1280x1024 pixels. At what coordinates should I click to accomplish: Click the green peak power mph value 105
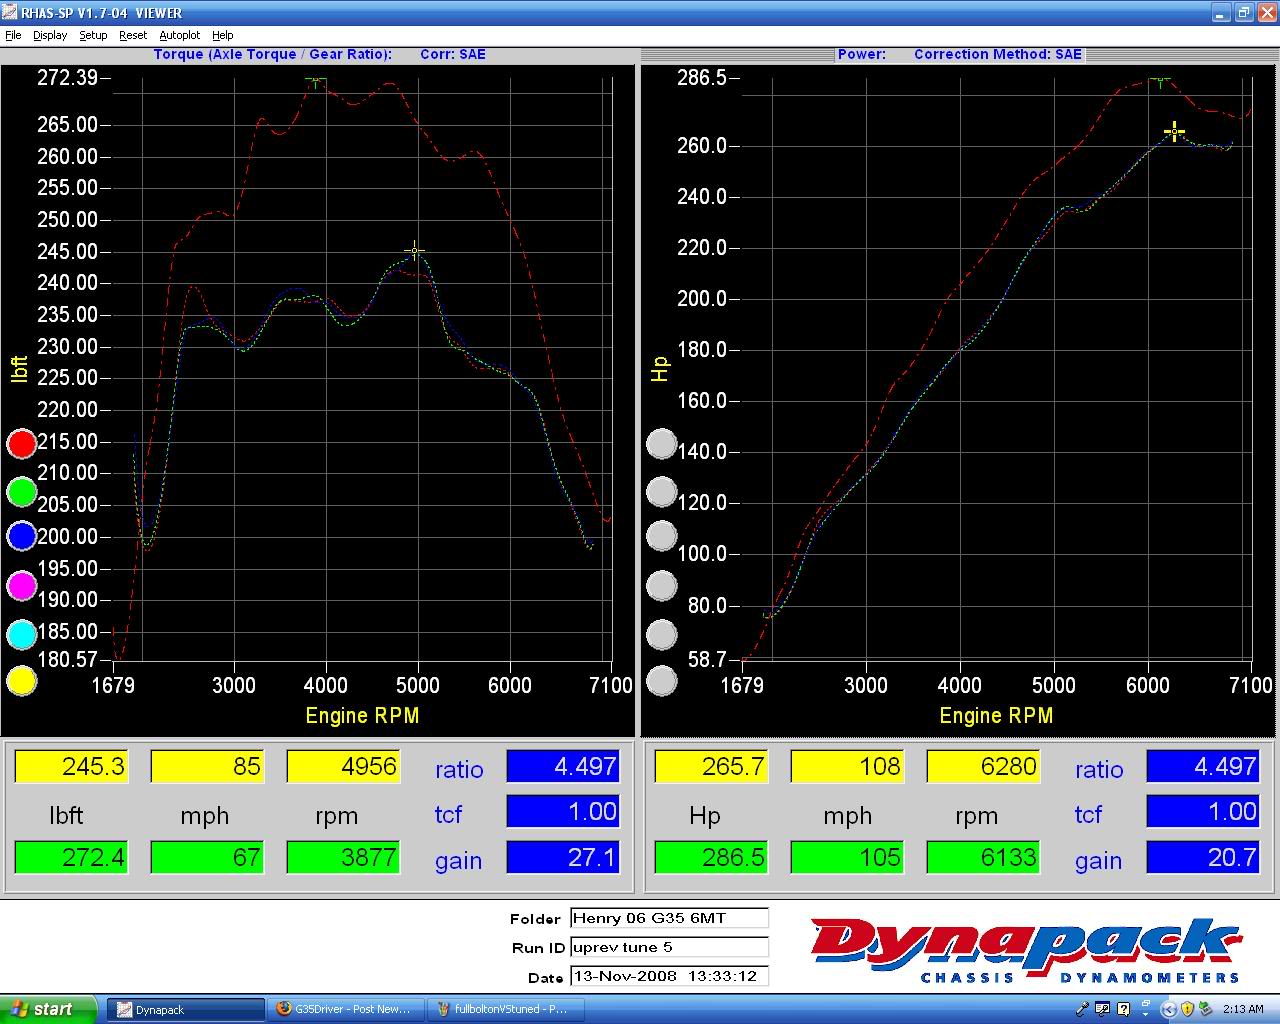tap(847, 857)
